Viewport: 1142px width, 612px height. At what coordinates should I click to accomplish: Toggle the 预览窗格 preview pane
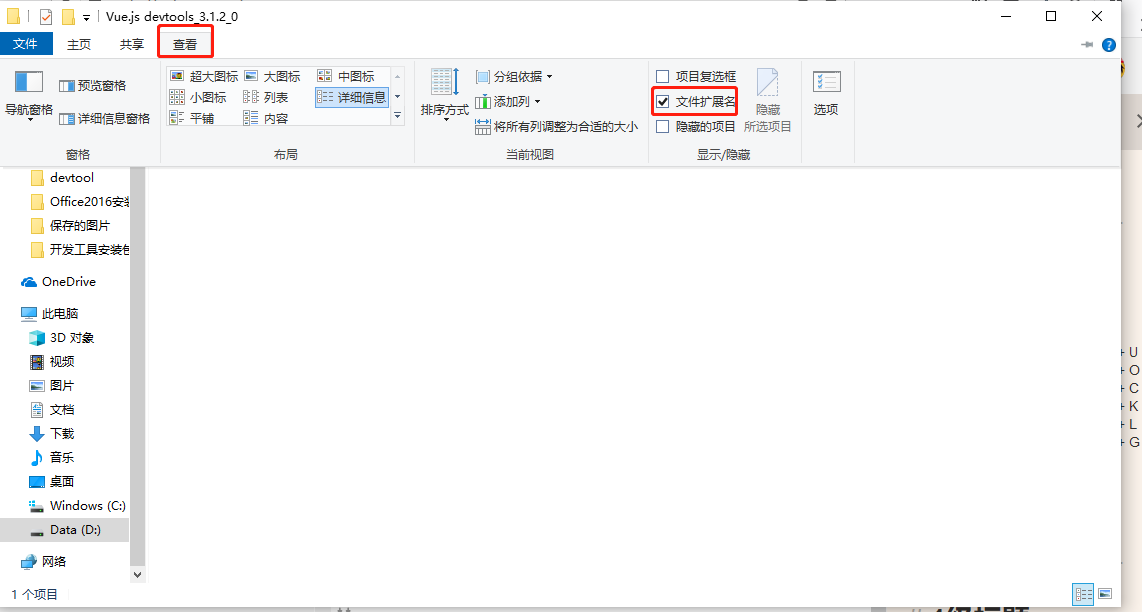pos(92,86)
